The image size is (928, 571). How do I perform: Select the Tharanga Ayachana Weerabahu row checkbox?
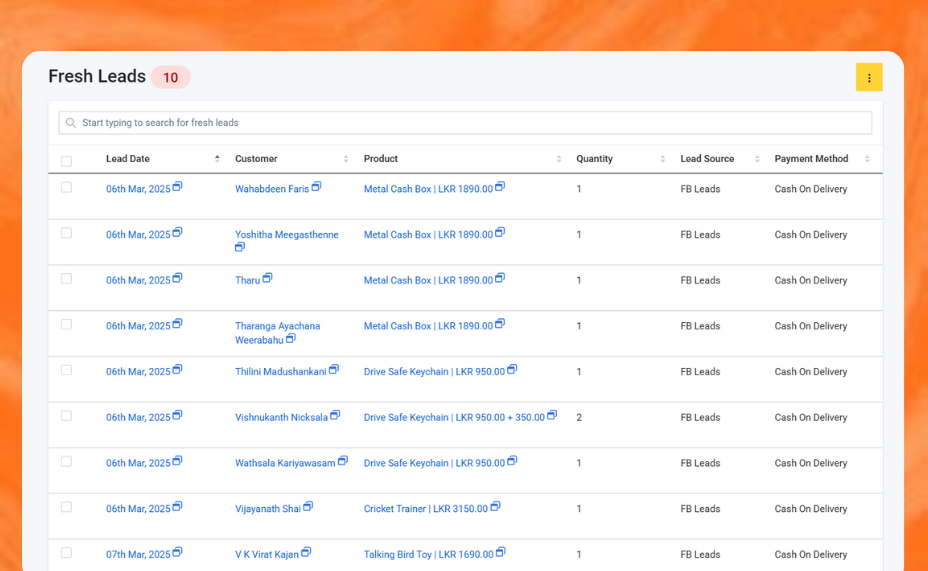tap(66, 324)
